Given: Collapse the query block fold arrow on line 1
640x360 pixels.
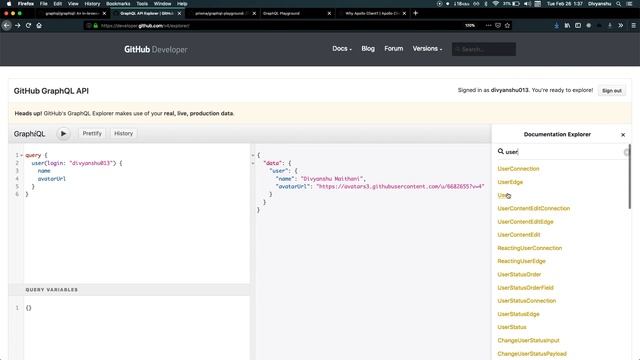Looking at the screenshot, I should 21,156.
